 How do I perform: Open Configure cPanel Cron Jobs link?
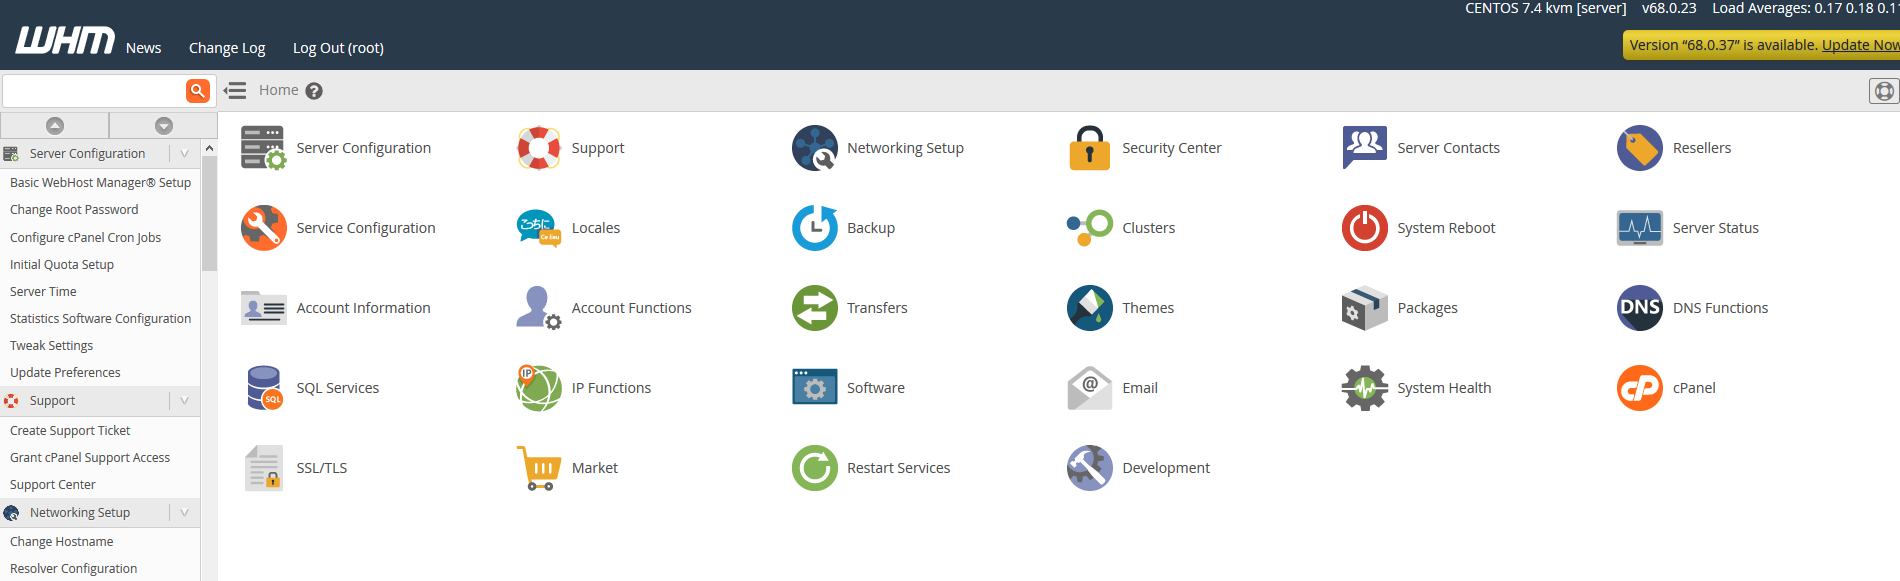(85, 238)
